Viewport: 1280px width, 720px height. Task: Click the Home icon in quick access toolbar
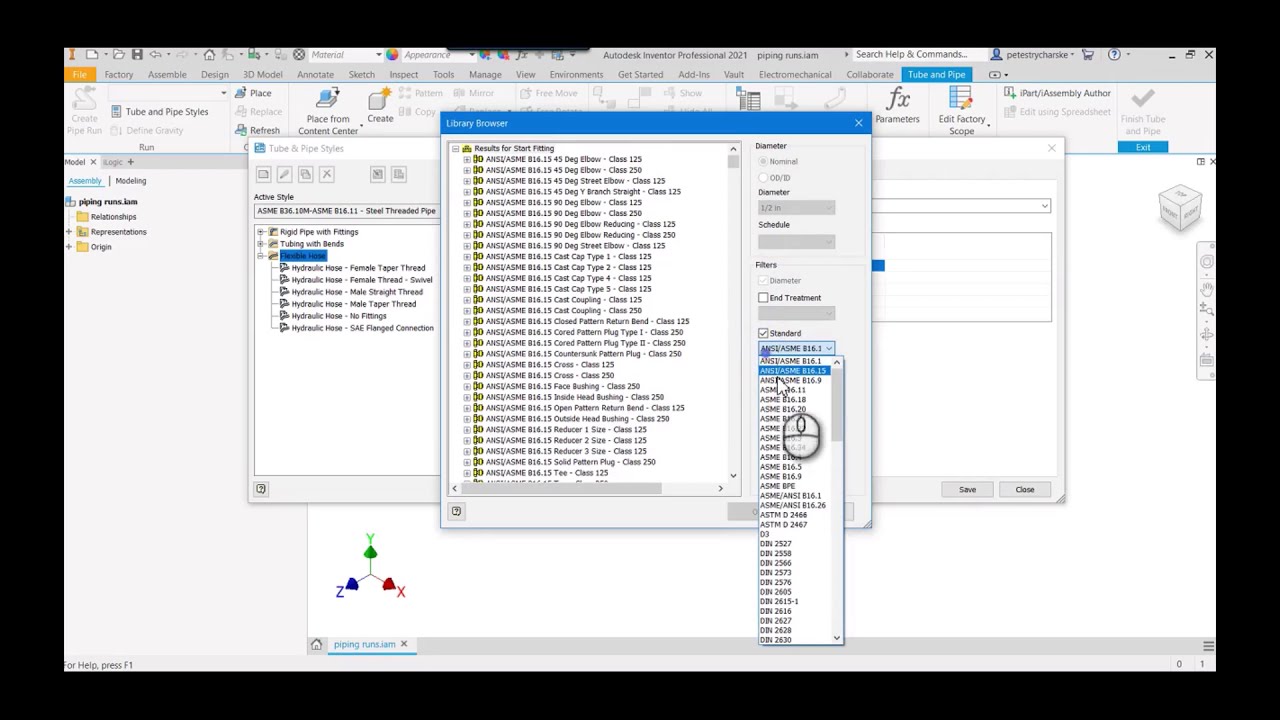click(209, 54)
